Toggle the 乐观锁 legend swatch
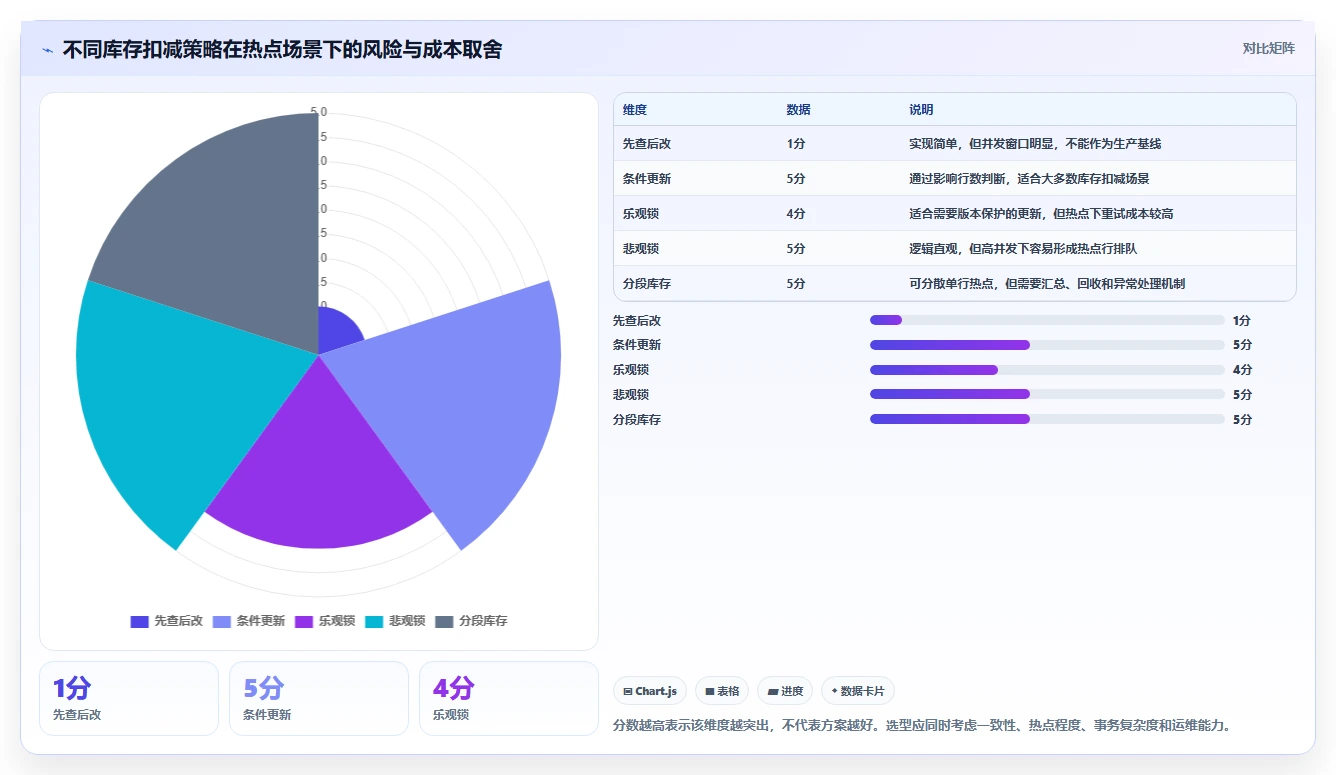The height and width of the screenshot is (775, 1336). coord(304,621)
